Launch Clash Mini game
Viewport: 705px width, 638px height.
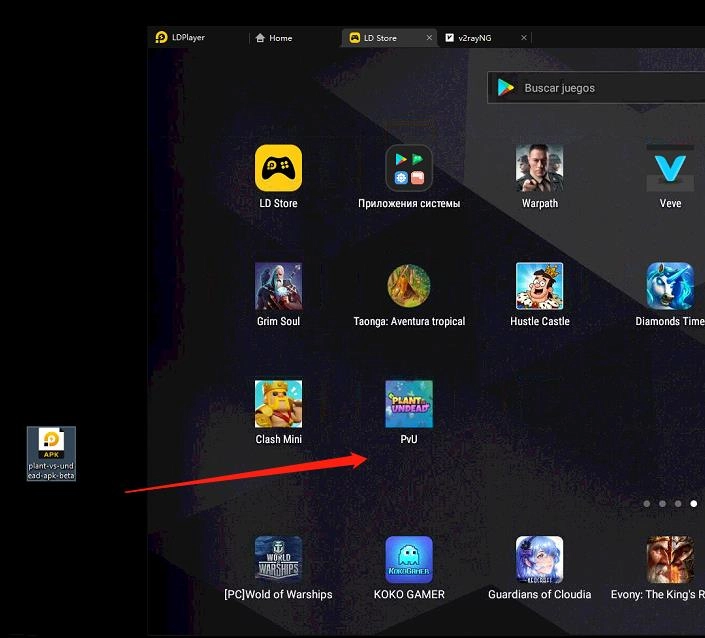click(278, 404)
